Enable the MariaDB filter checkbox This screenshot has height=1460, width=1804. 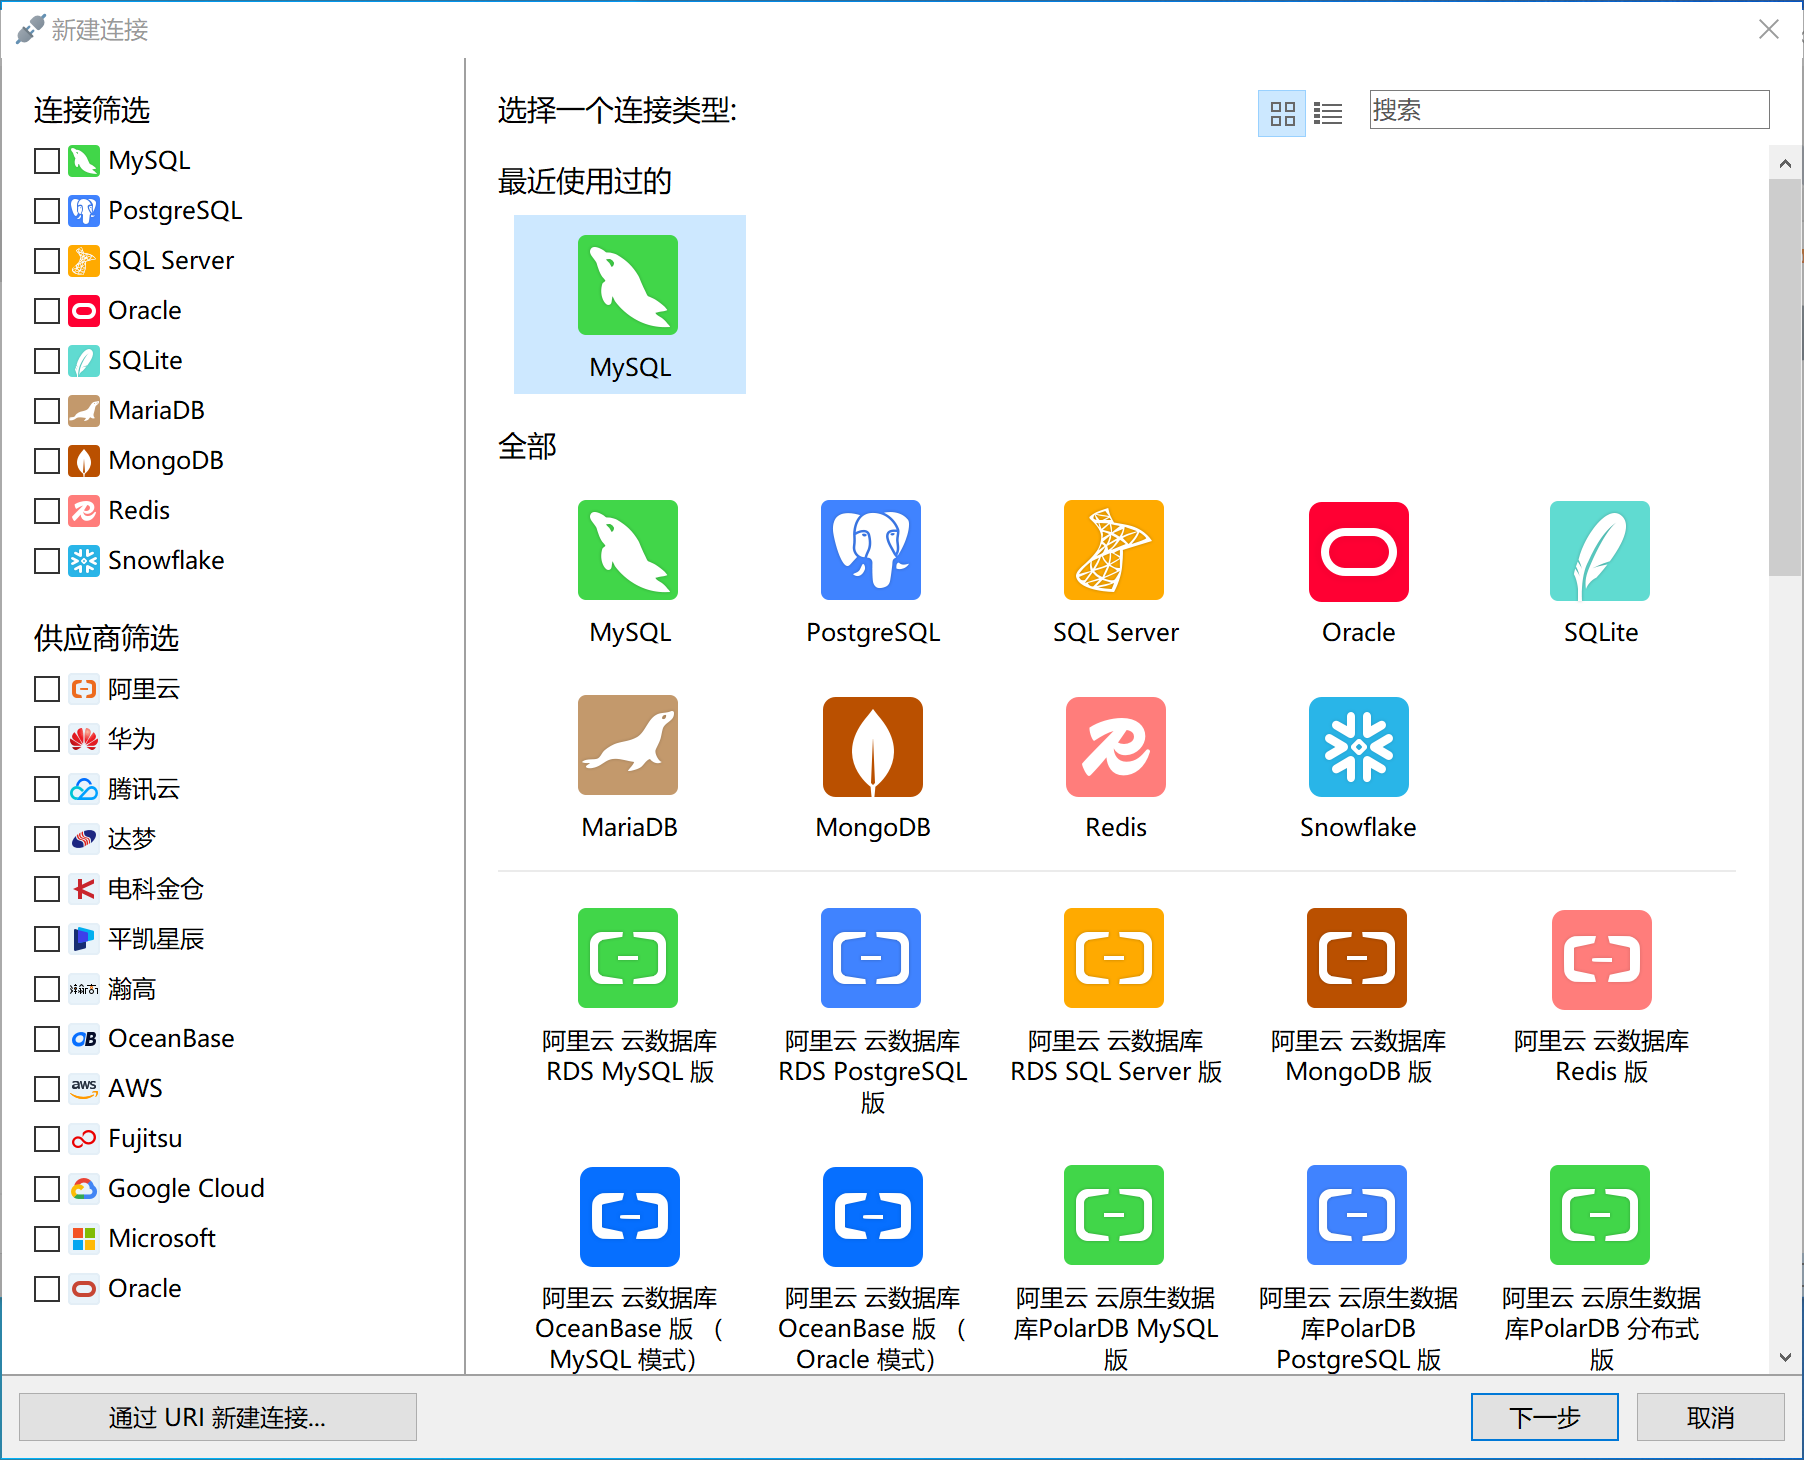coord(47,411)
